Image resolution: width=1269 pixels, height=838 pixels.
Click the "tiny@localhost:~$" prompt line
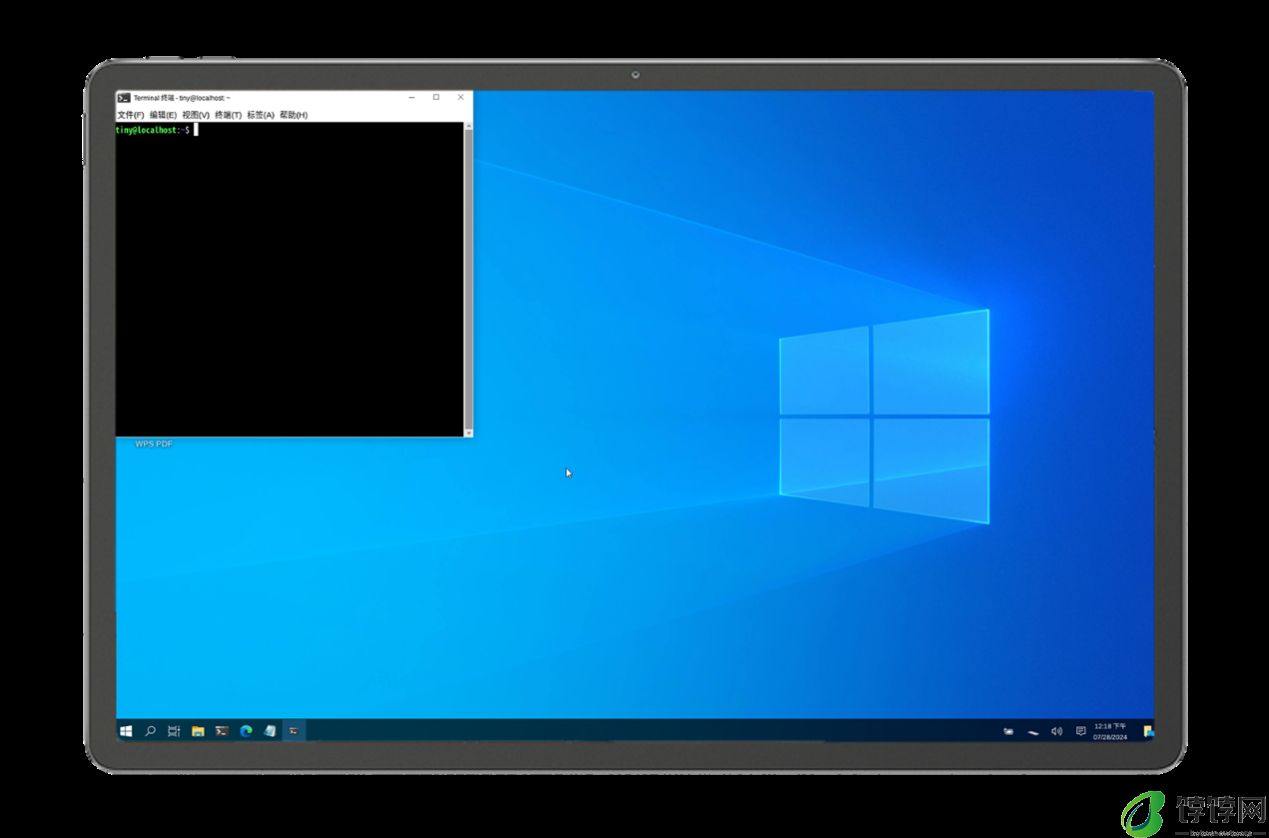point(153,130)
